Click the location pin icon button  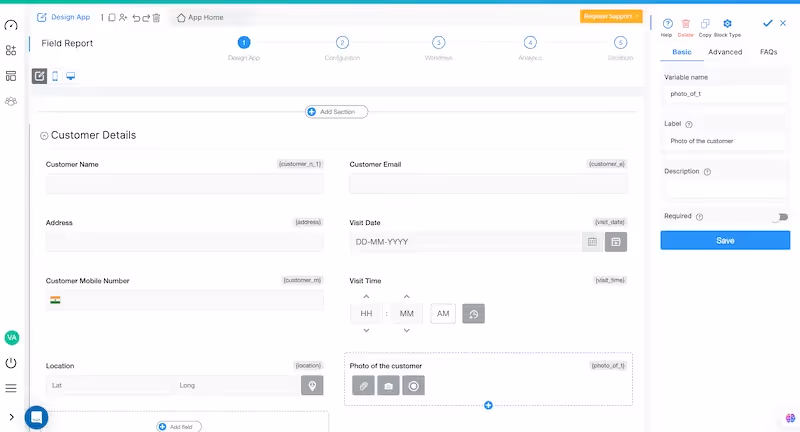click(312, 386)
